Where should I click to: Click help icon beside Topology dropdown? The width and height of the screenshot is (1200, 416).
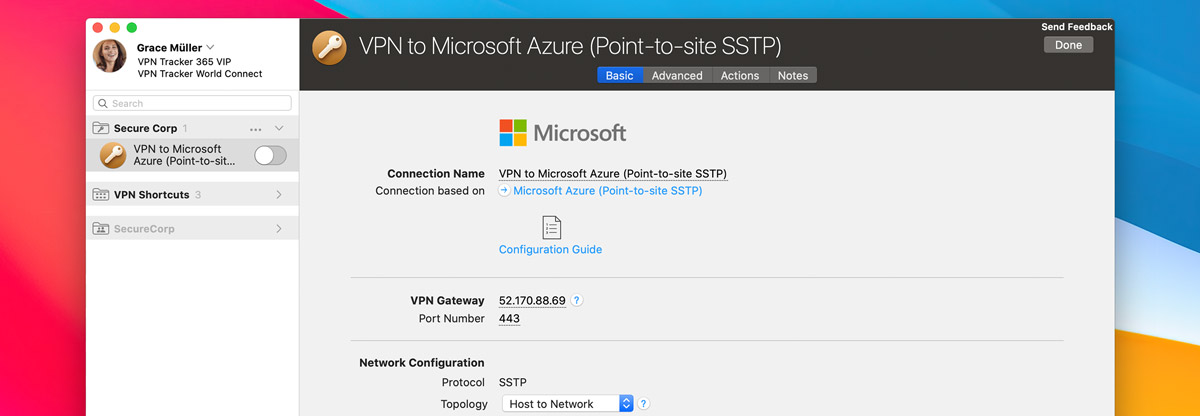(x=644, y=404)
